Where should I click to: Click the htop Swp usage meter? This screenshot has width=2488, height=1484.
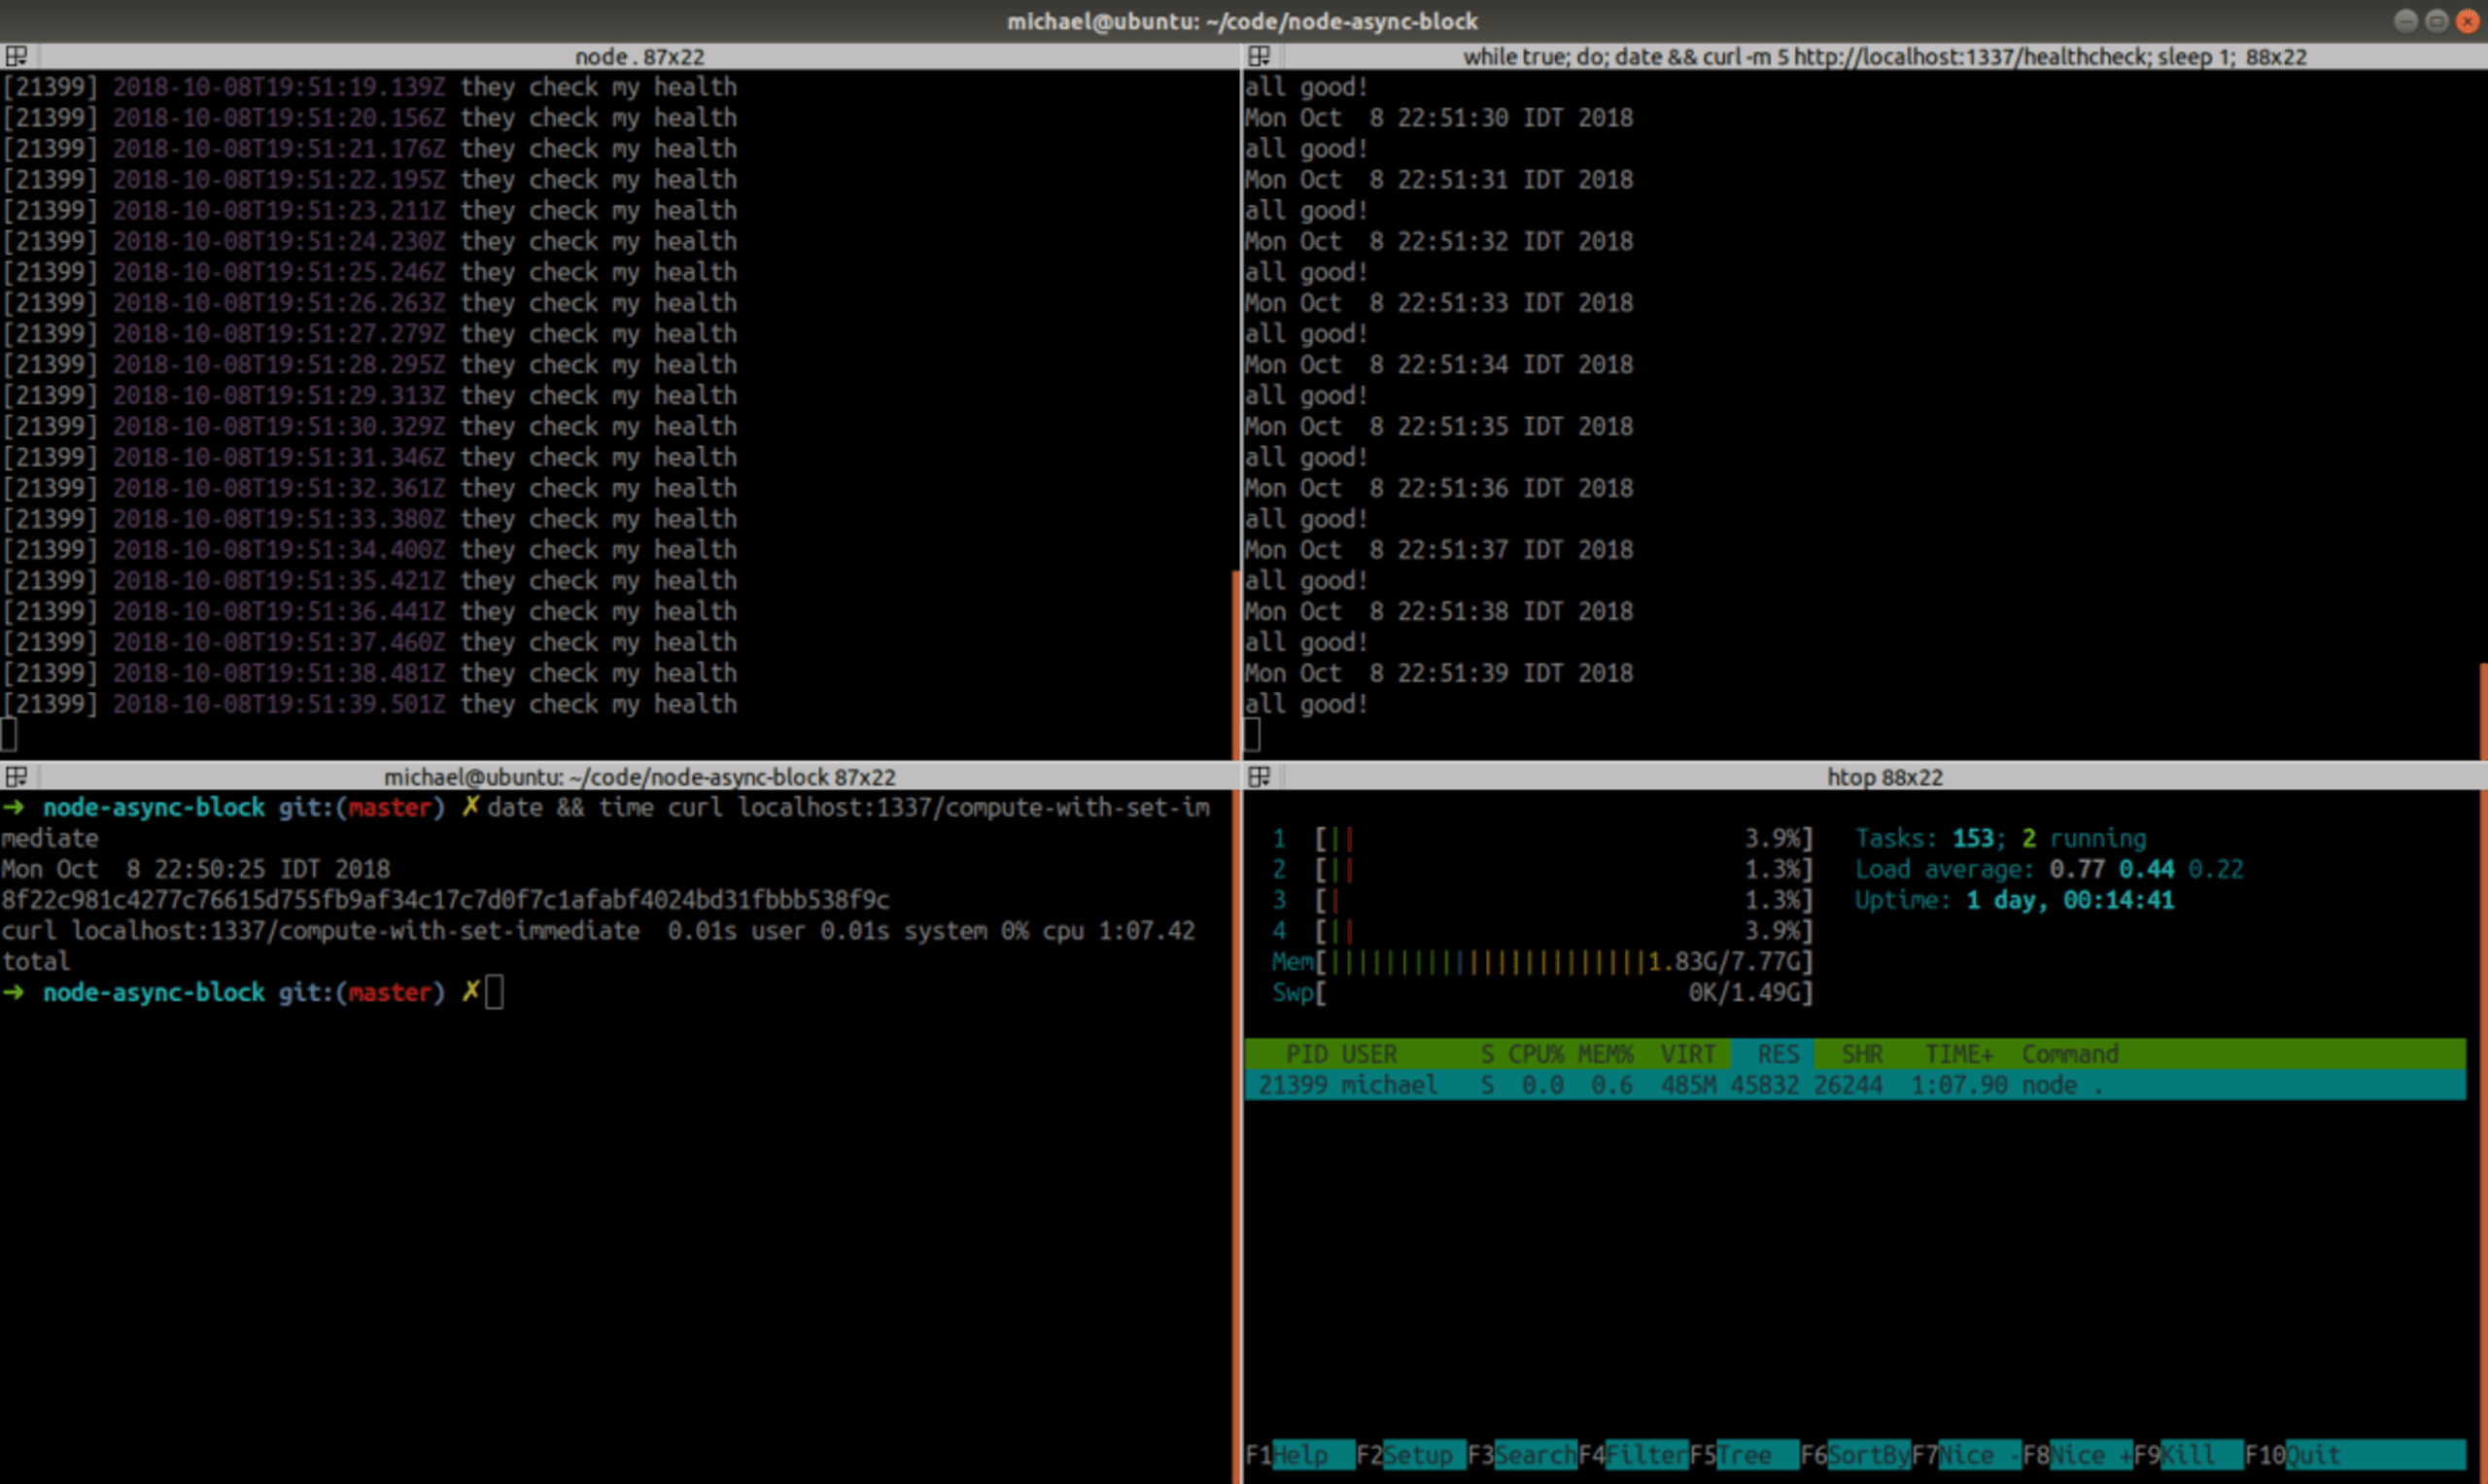click(1542, 993)
